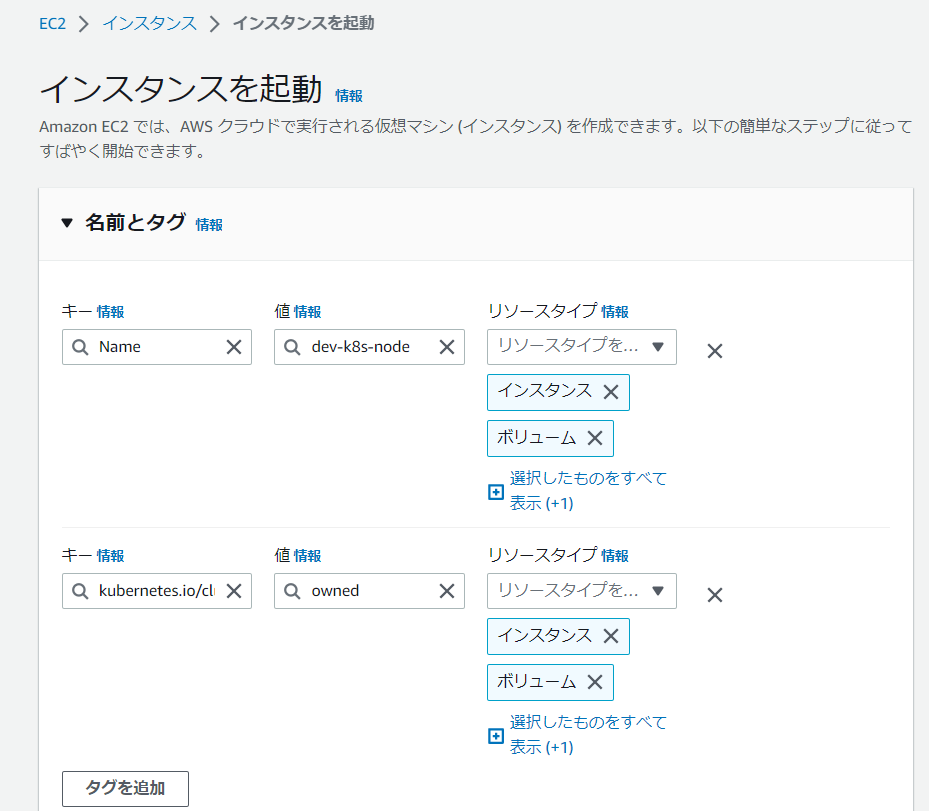Viewport: 929px width, 811px height.
Task: Clear the kubernetes.io key using its X icon
Action: click(x=234, y=591)
